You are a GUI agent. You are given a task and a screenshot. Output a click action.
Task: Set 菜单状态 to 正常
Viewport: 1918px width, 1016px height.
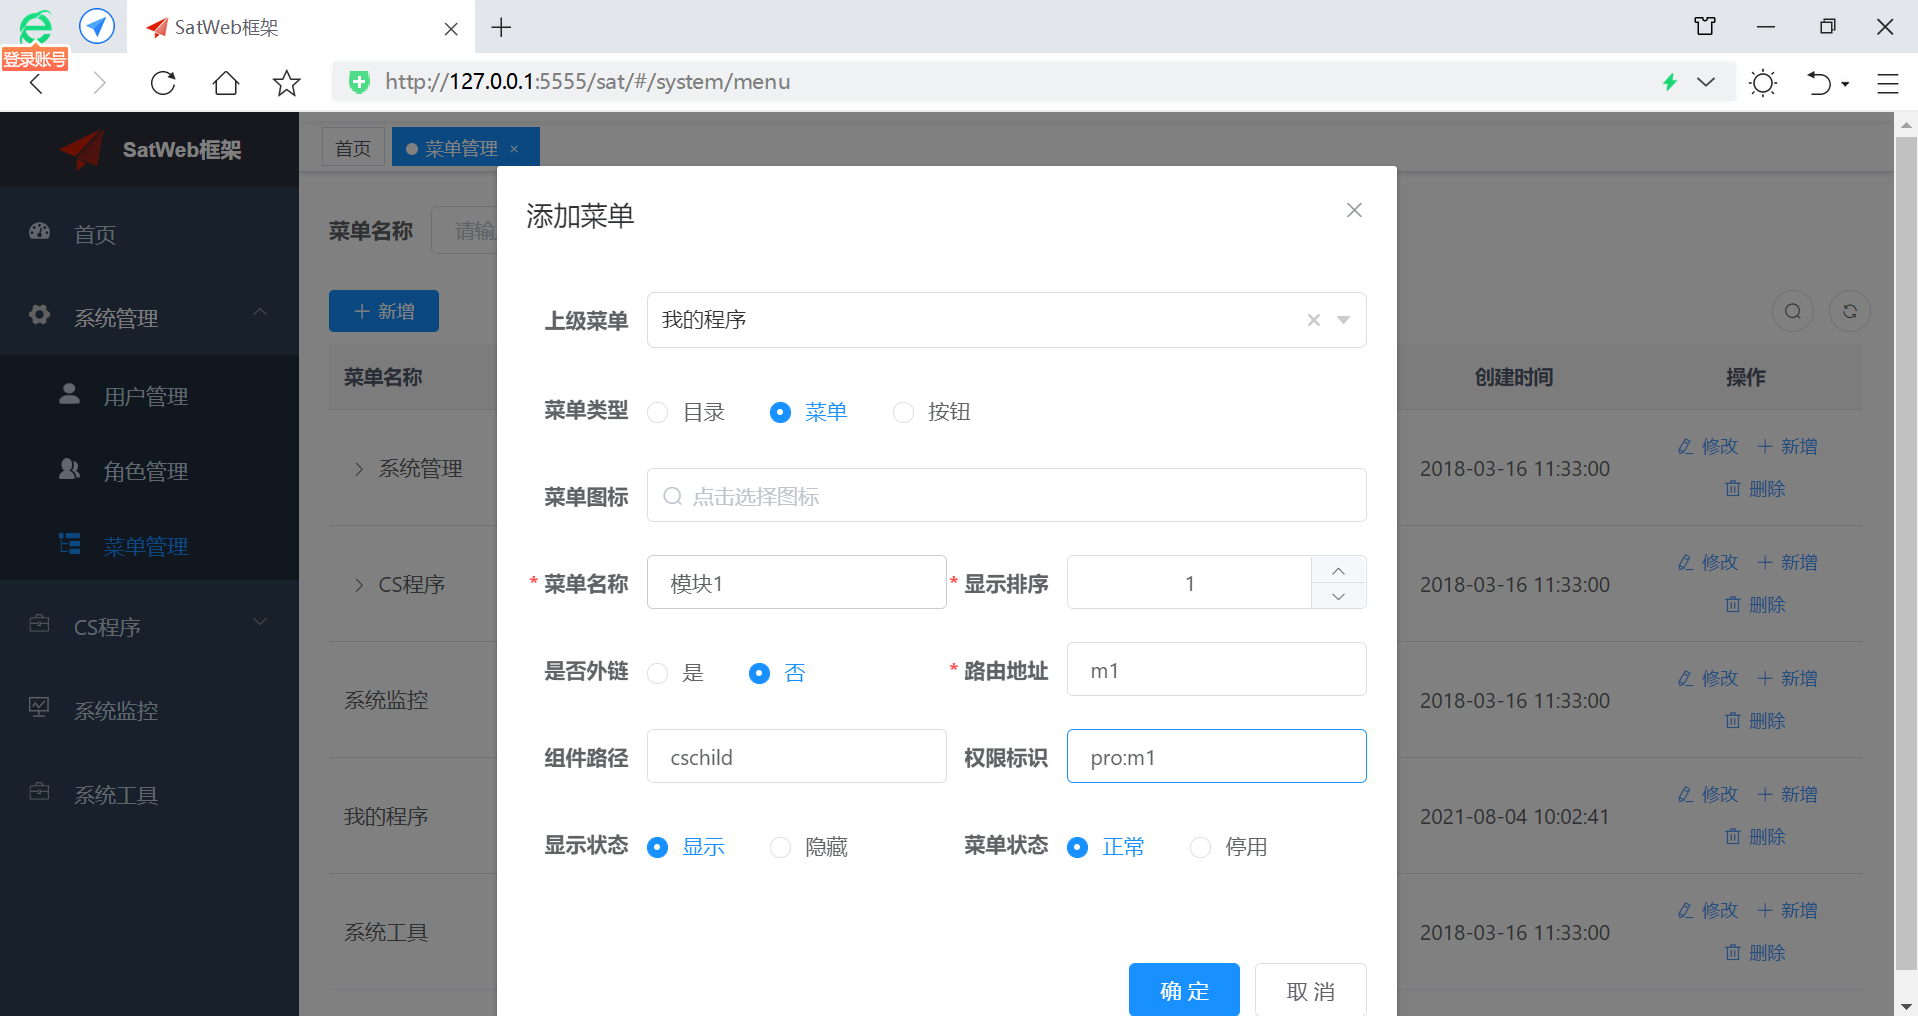click(1106, 847)
